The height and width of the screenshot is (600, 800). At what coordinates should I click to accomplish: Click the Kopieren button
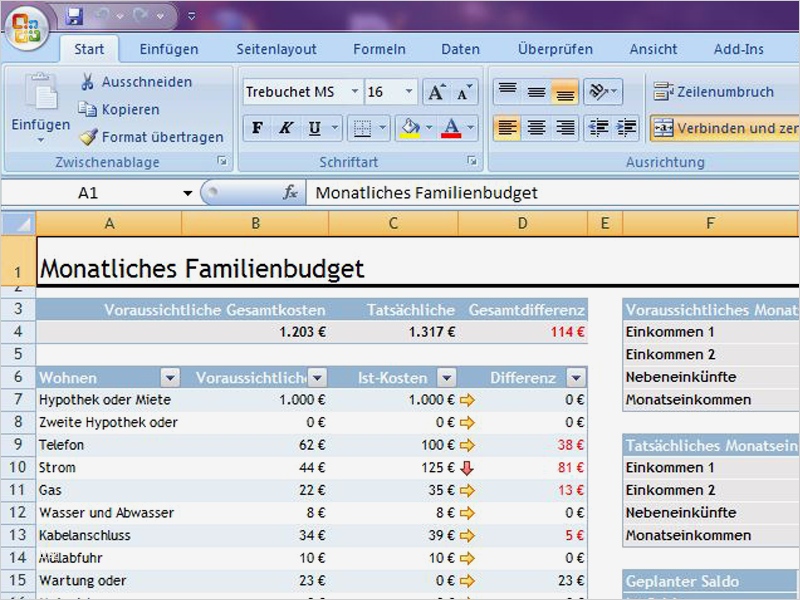tap(120, 110)
